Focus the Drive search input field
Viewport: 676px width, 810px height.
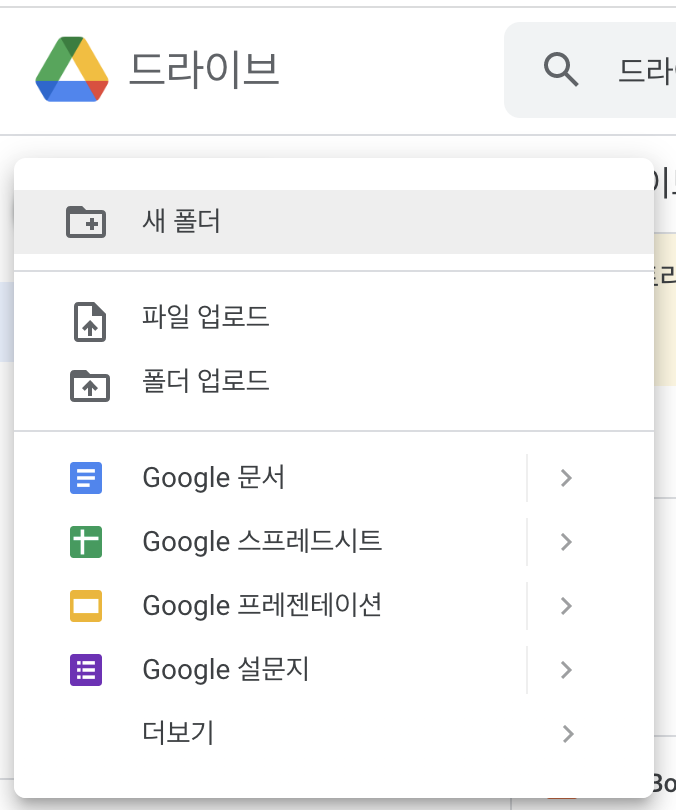coord(590,70)
